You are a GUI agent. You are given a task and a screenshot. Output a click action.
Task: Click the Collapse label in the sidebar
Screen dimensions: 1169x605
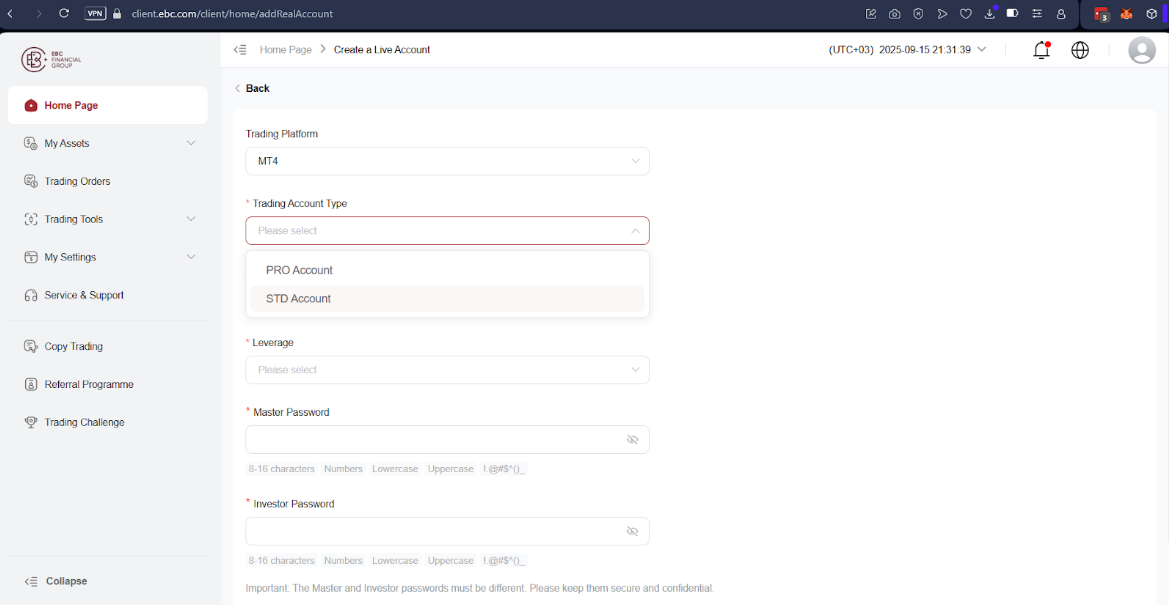[x=66, y=581]
